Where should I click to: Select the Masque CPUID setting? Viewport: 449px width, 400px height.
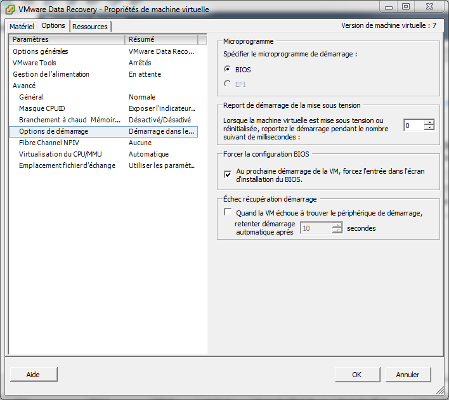click(x=103, y=108)
